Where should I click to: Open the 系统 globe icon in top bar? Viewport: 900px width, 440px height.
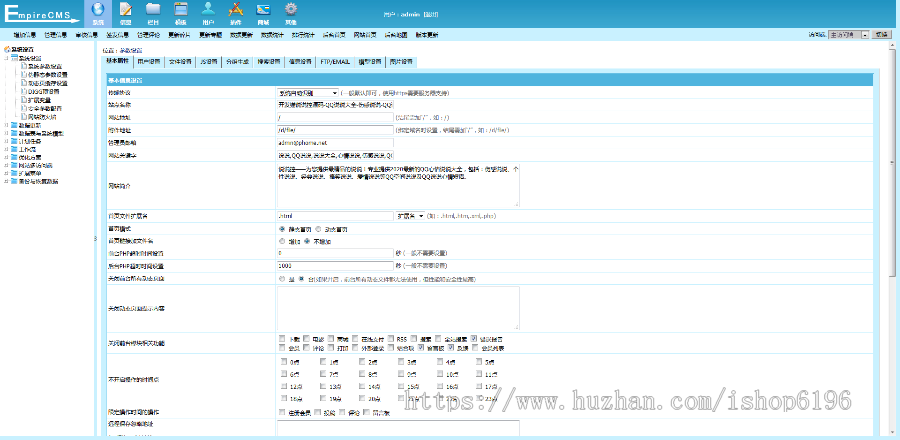coord(98,10)
